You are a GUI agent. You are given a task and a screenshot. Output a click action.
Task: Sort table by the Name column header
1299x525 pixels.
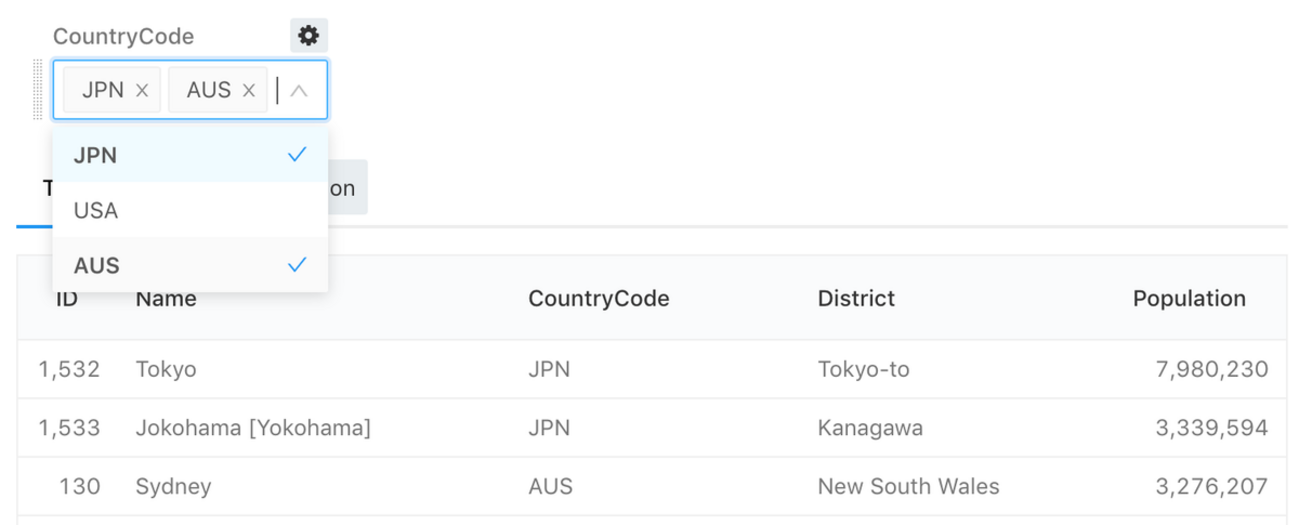167,299
